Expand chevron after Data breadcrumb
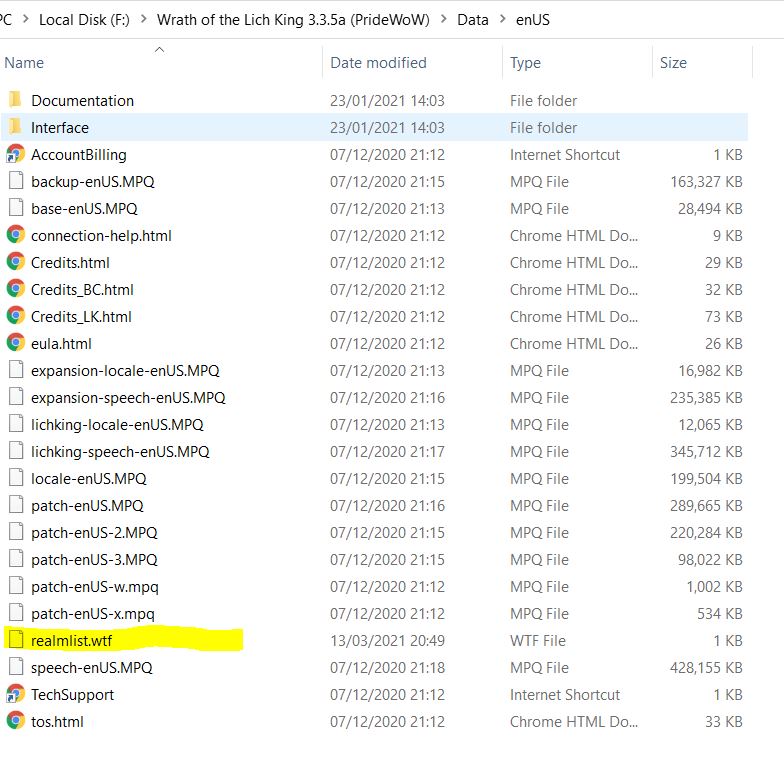The image size is (784, 766). click(x=502, y=19)
